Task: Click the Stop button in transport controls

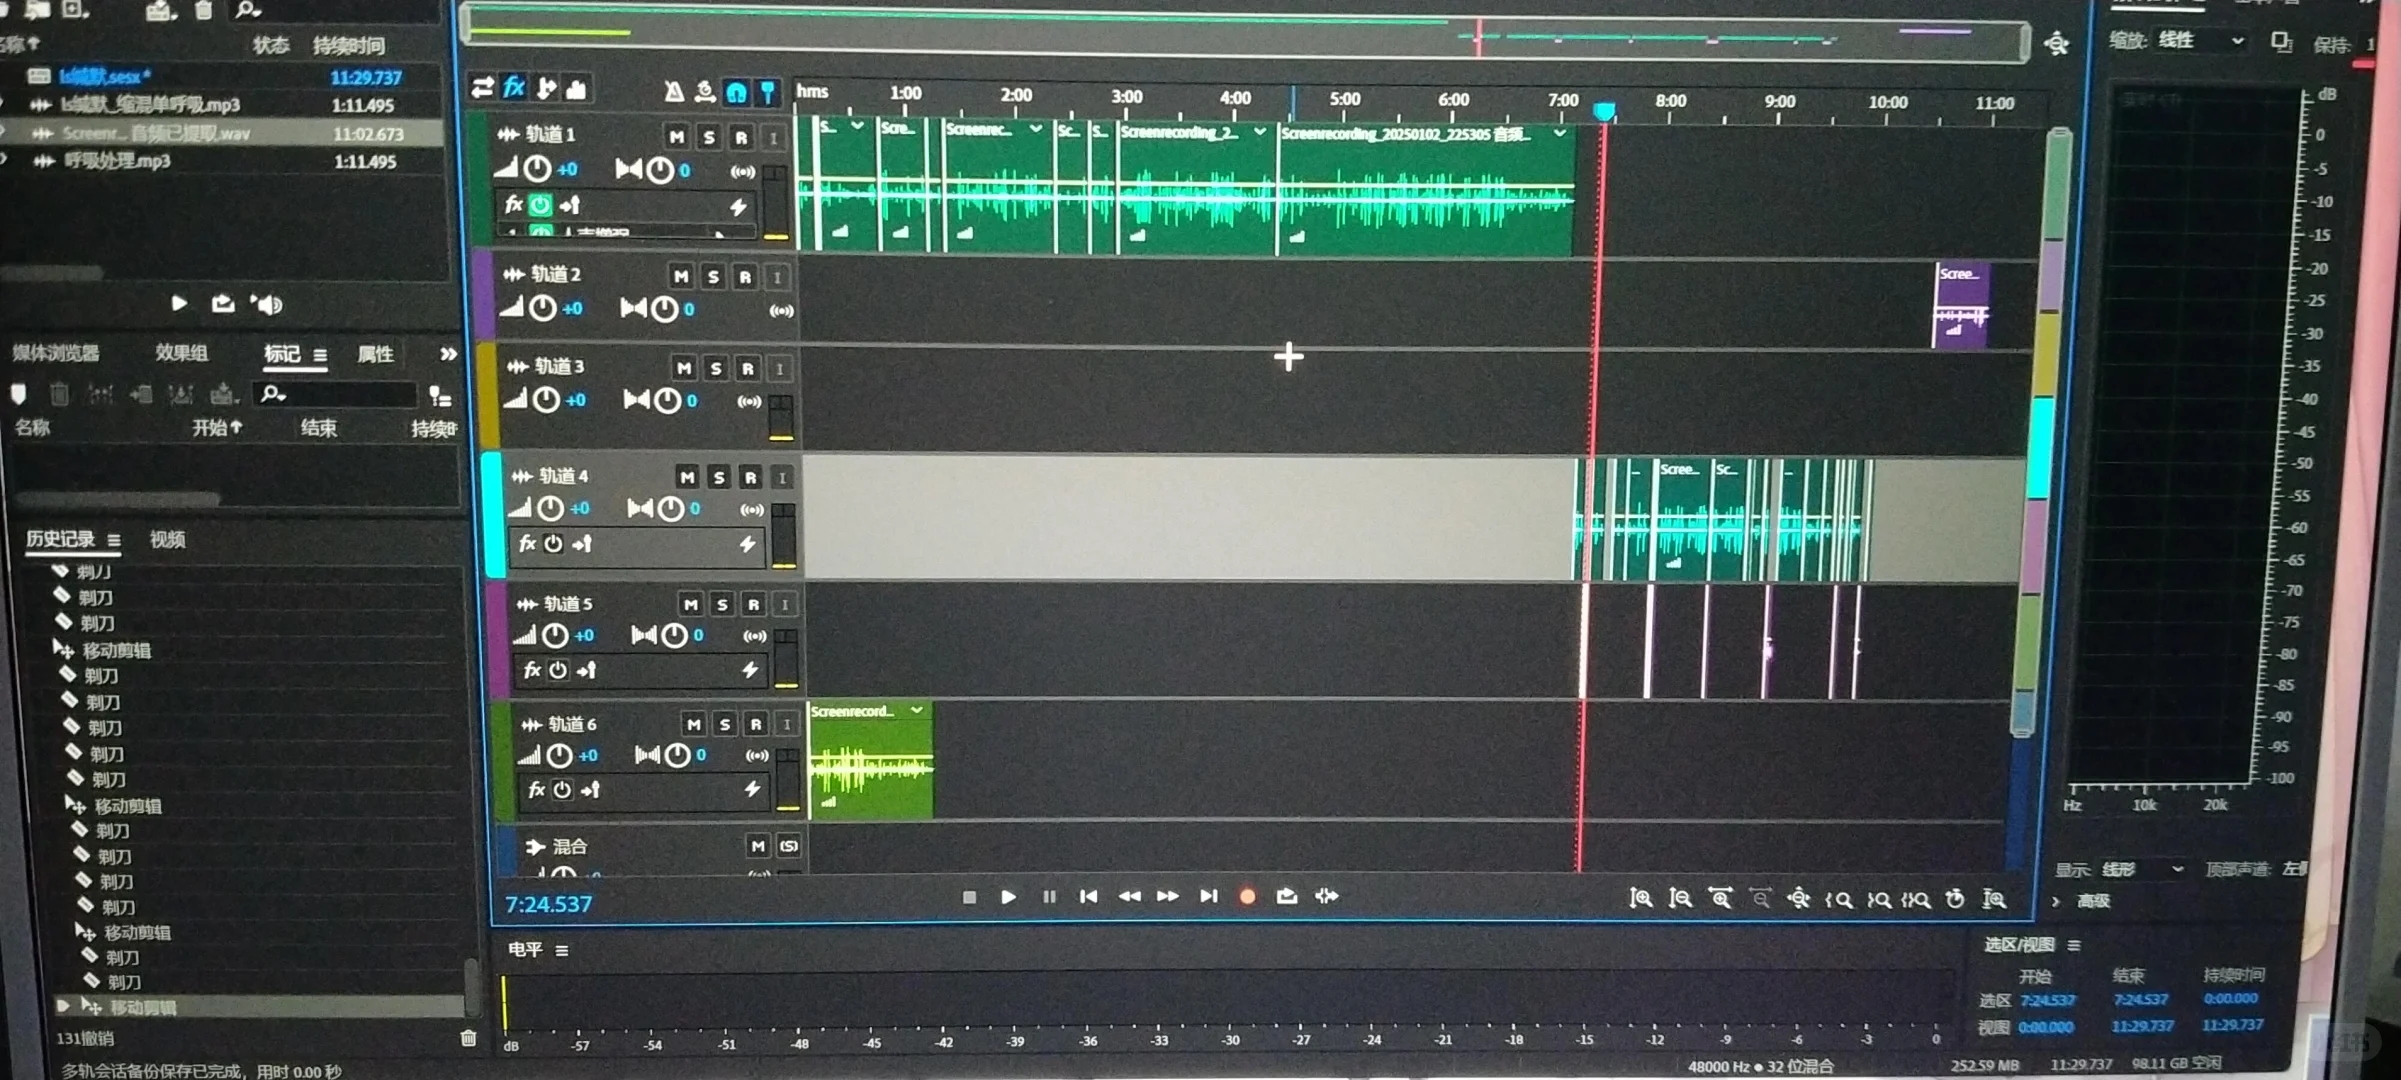Action: [x=968, y=897]
